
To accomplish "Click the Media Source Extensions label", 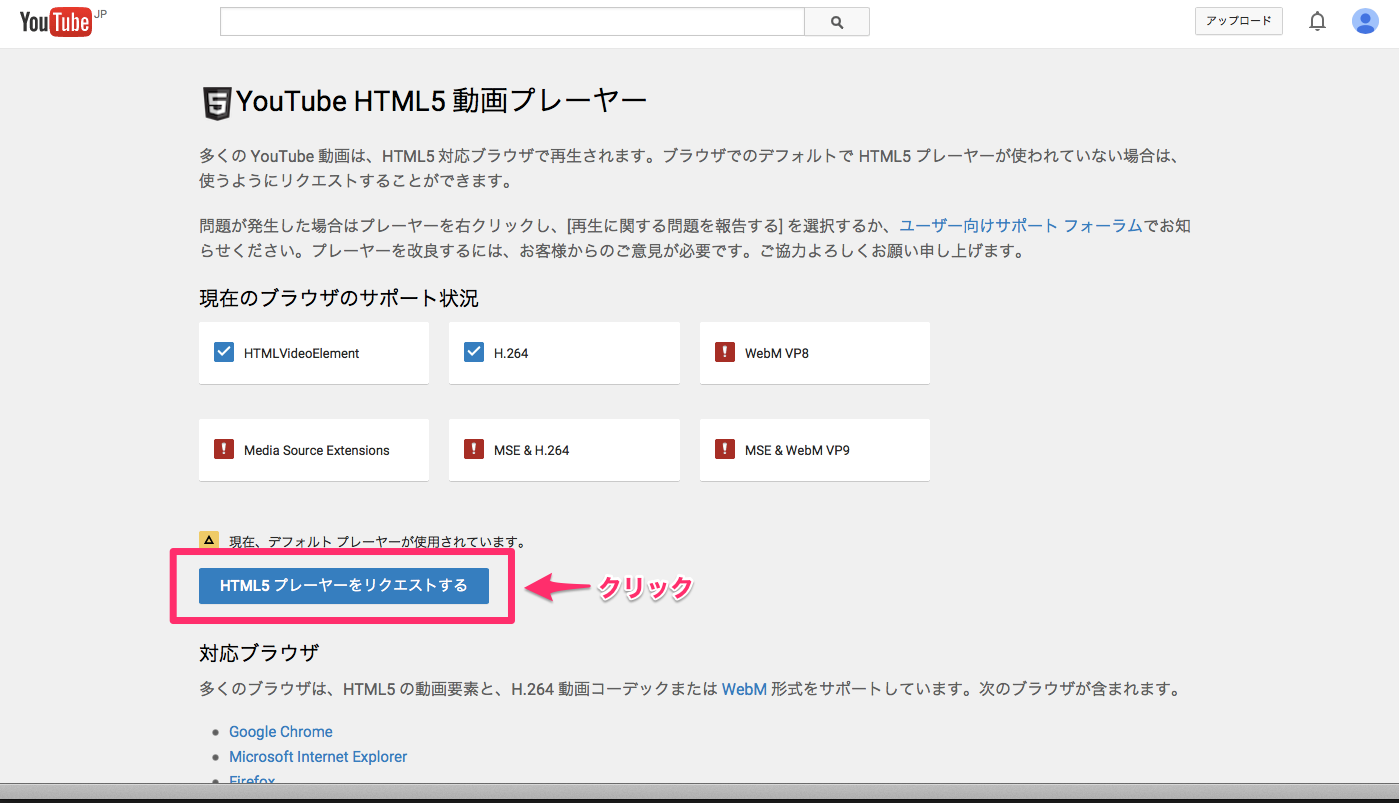I will point(317,450).
